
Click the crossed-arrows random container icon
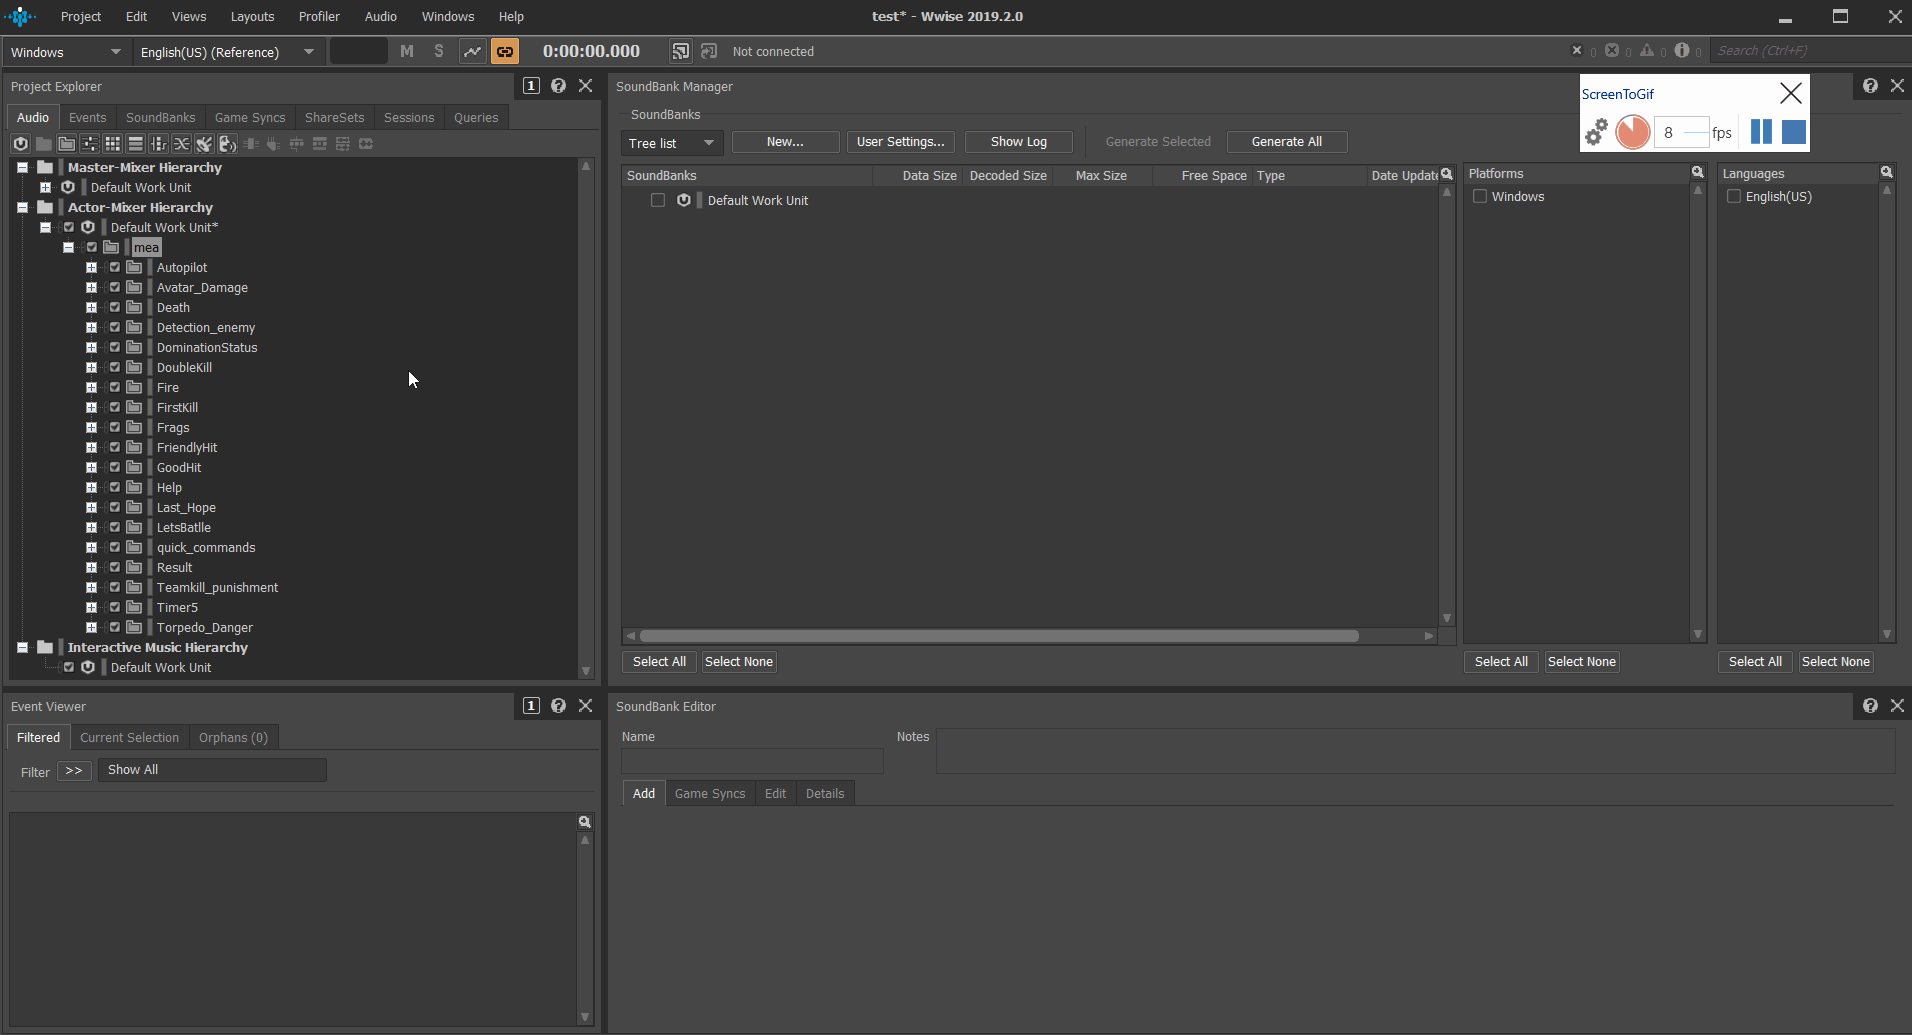[x=181, y=144]
